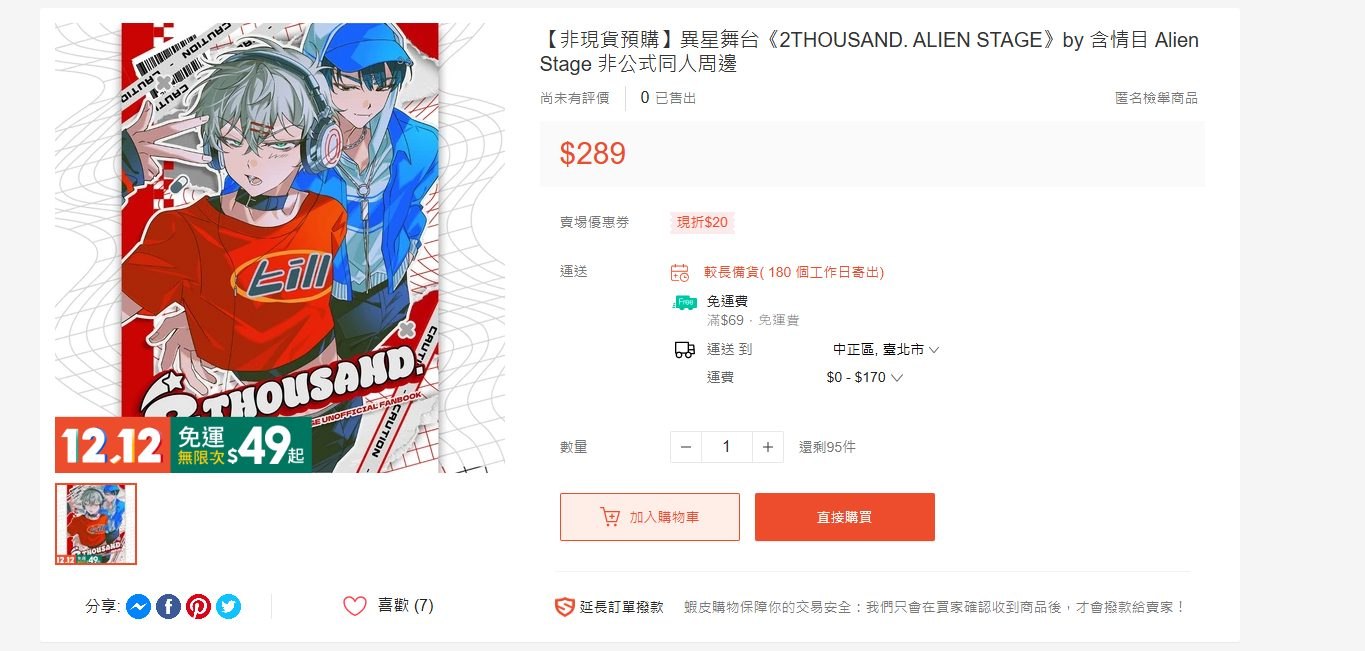Viewport: 1365px width, 651px height.
Task: Share product on Facebook
Action: [x=168, y=606]
